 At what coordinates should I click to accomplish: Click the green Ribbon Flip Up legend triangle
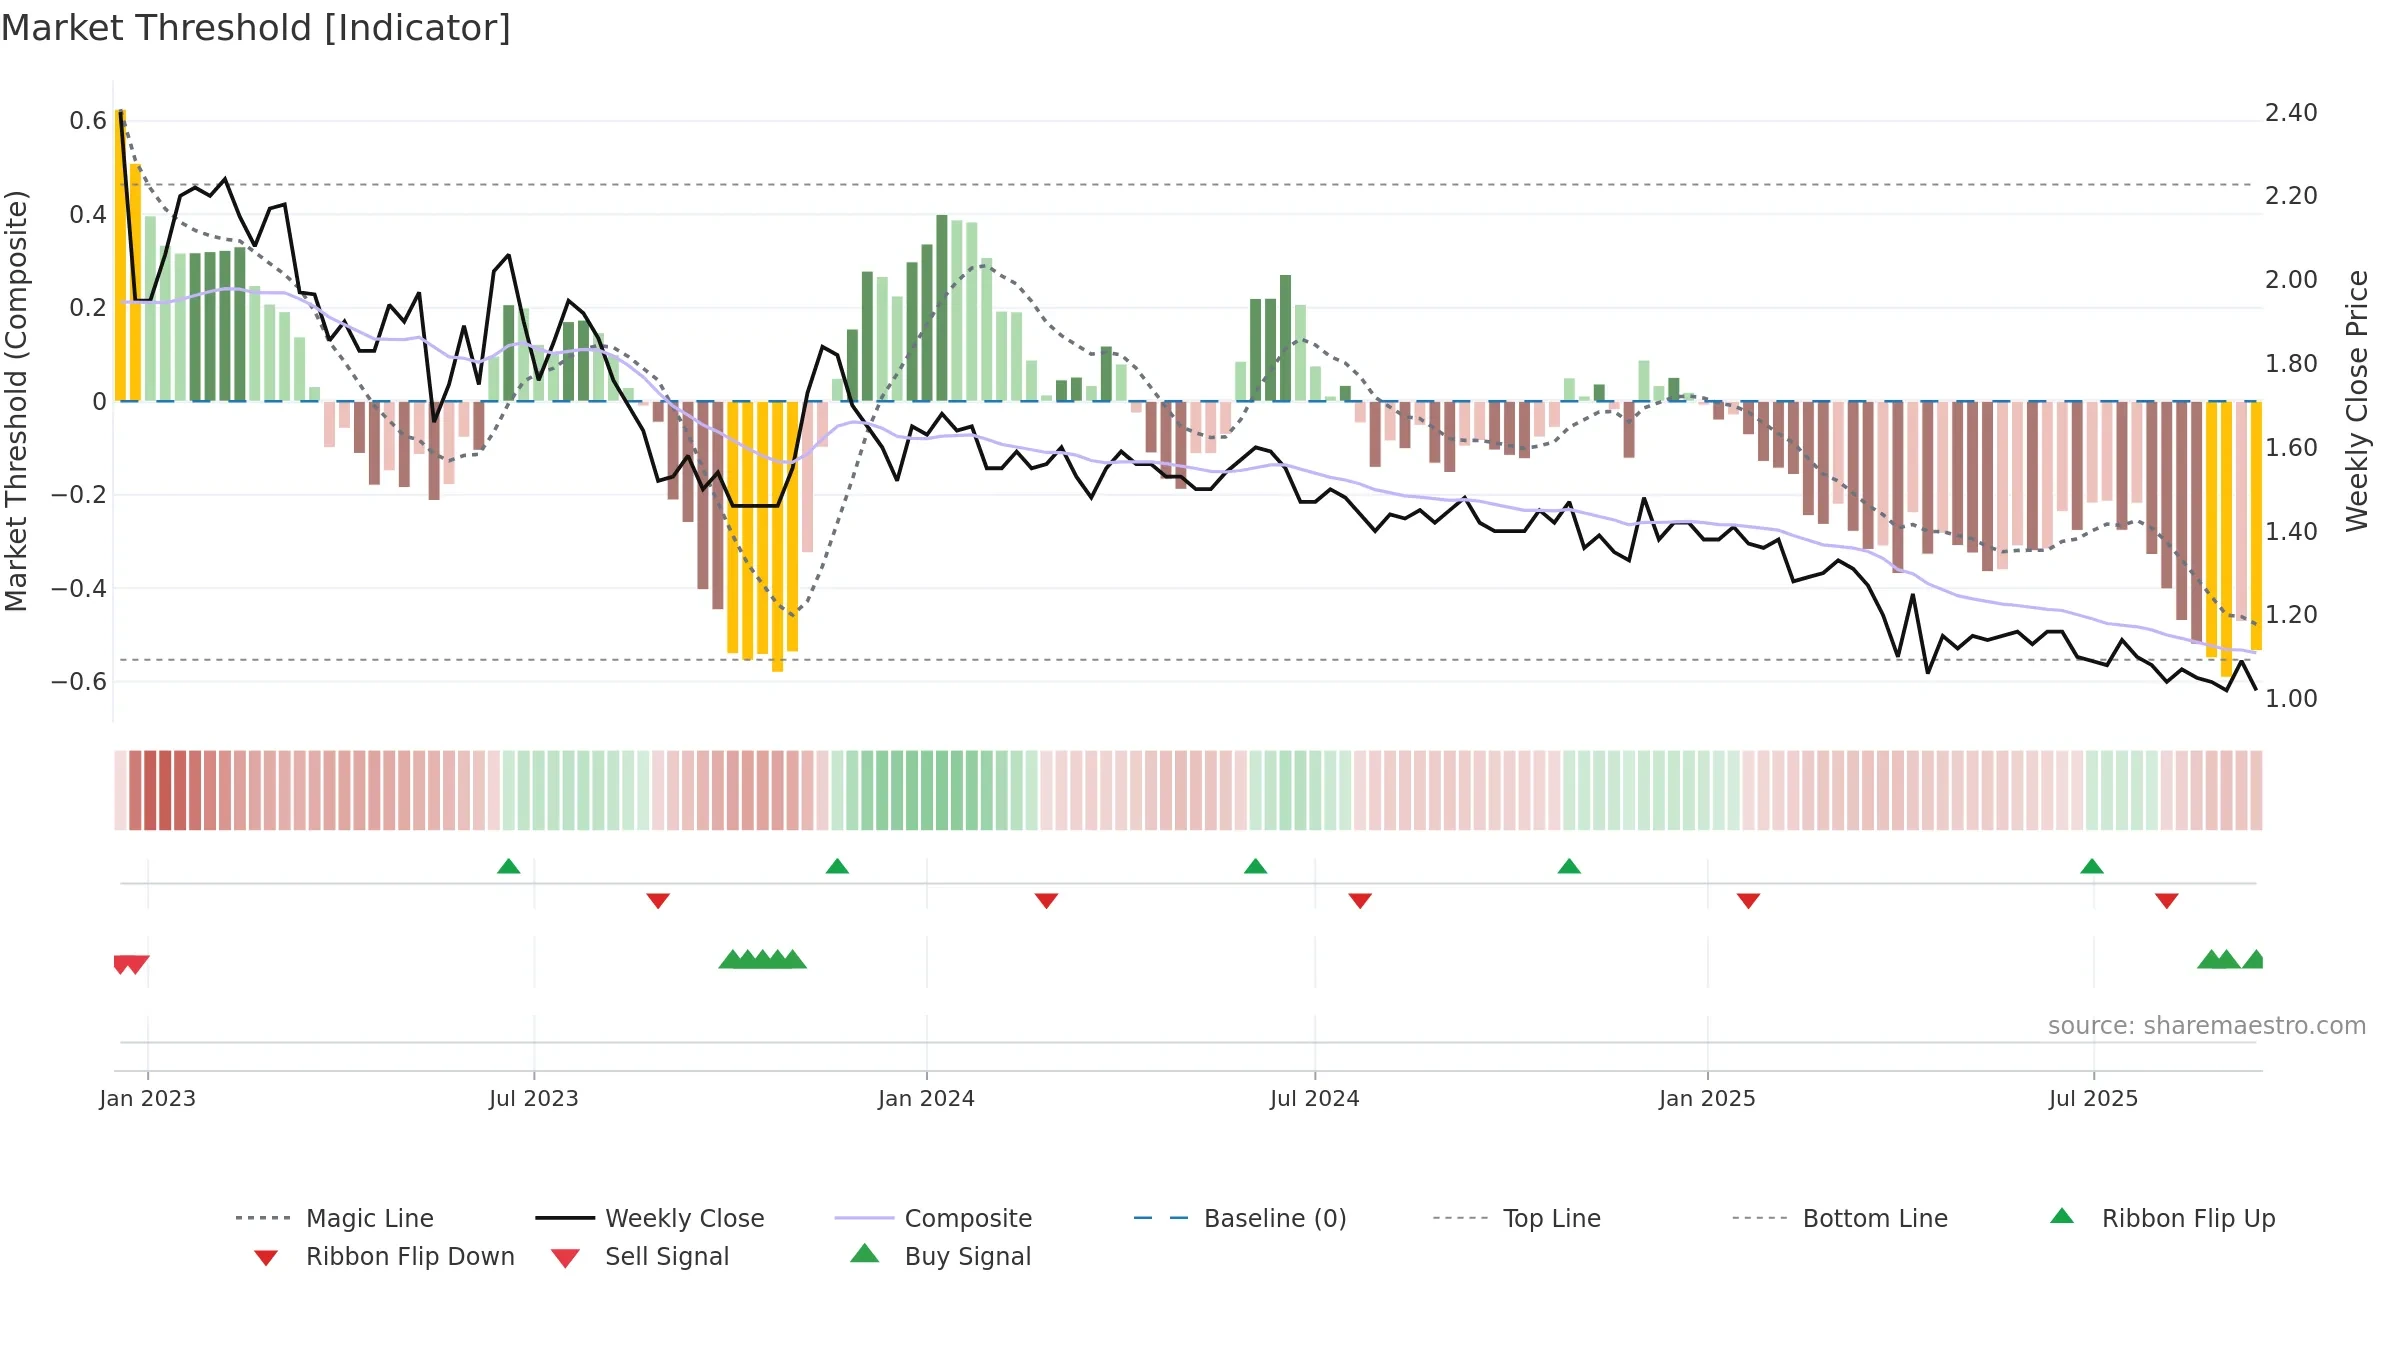tap(2062, 1216)
